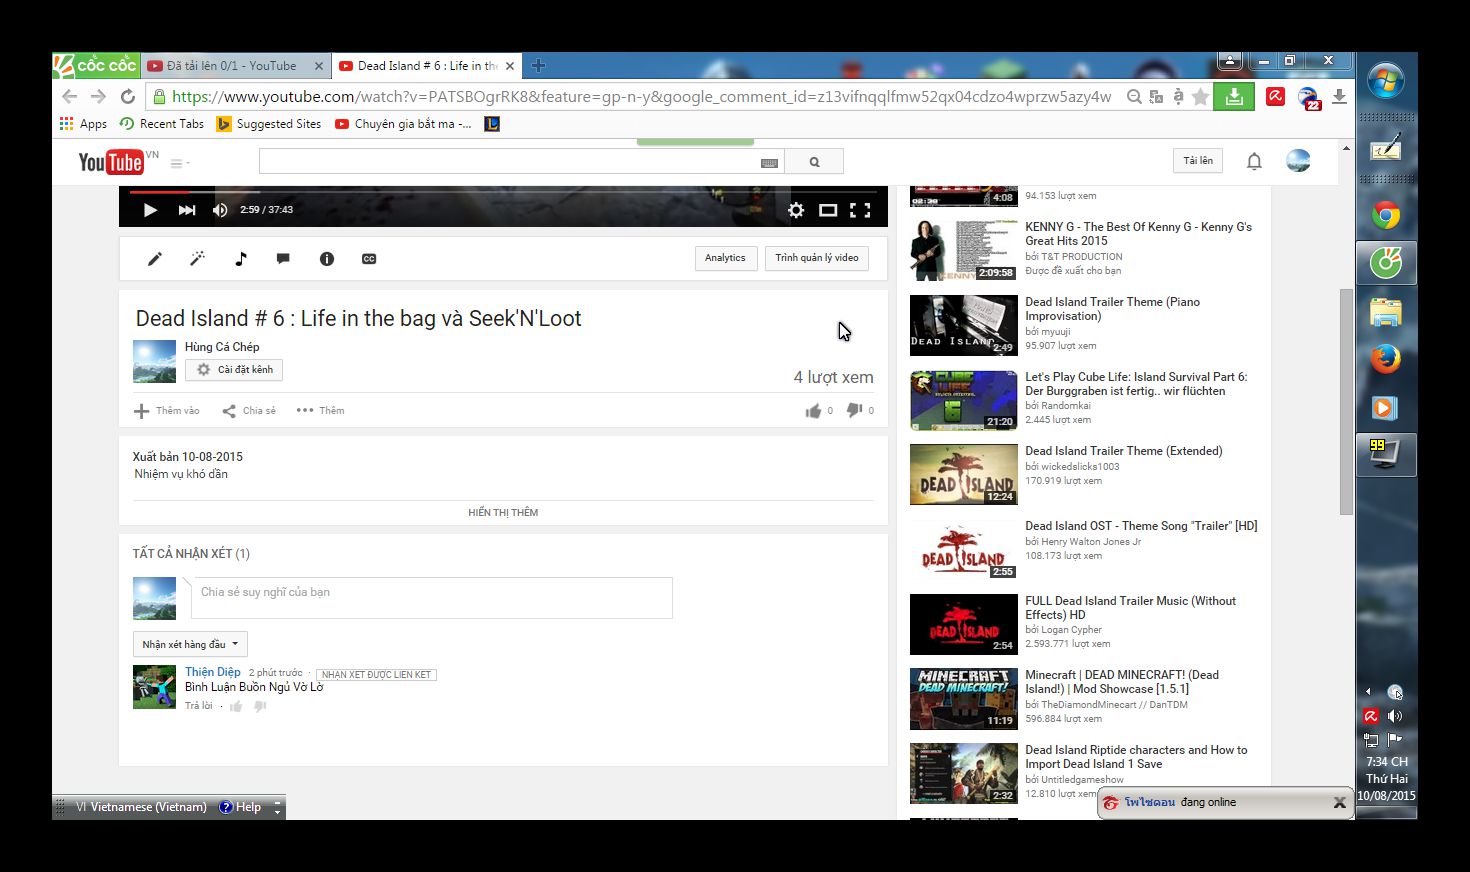Expand the 'Nhận xét hàng đầu' sort dropdown
This screenshot has width=1470, height=872.
190,645
